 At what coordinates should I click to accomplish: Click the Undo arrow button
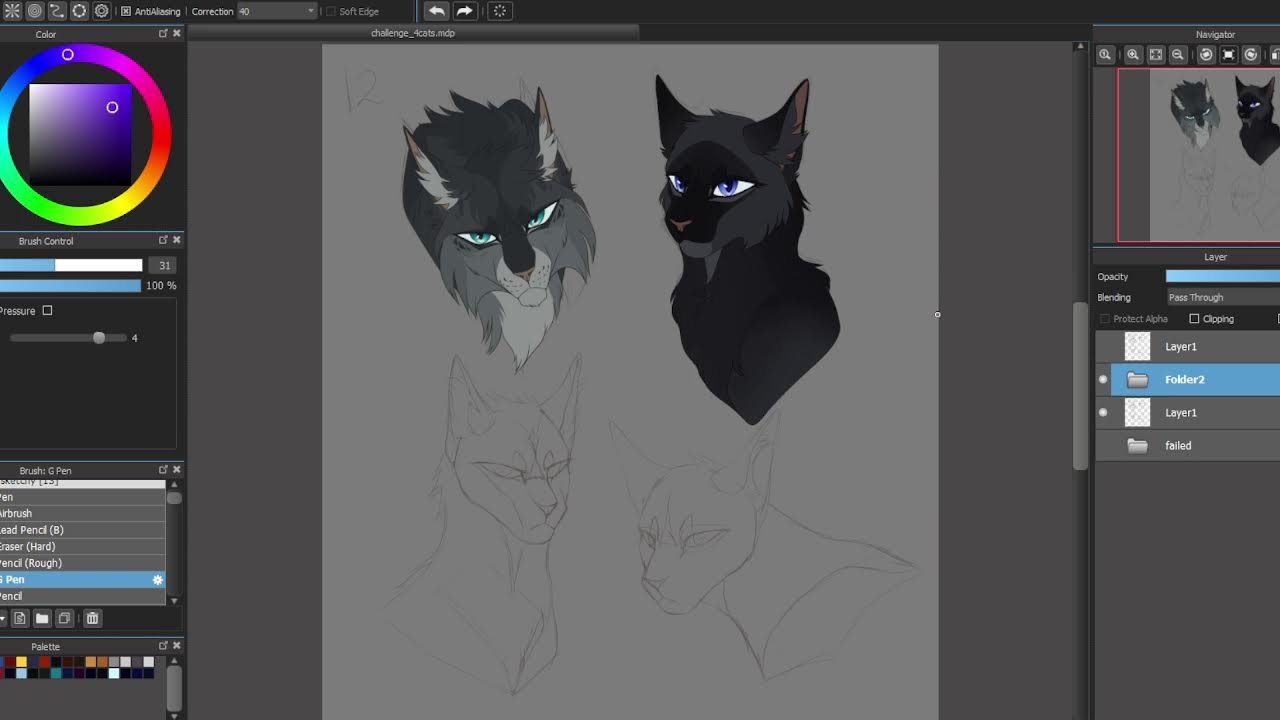point(437,11)
